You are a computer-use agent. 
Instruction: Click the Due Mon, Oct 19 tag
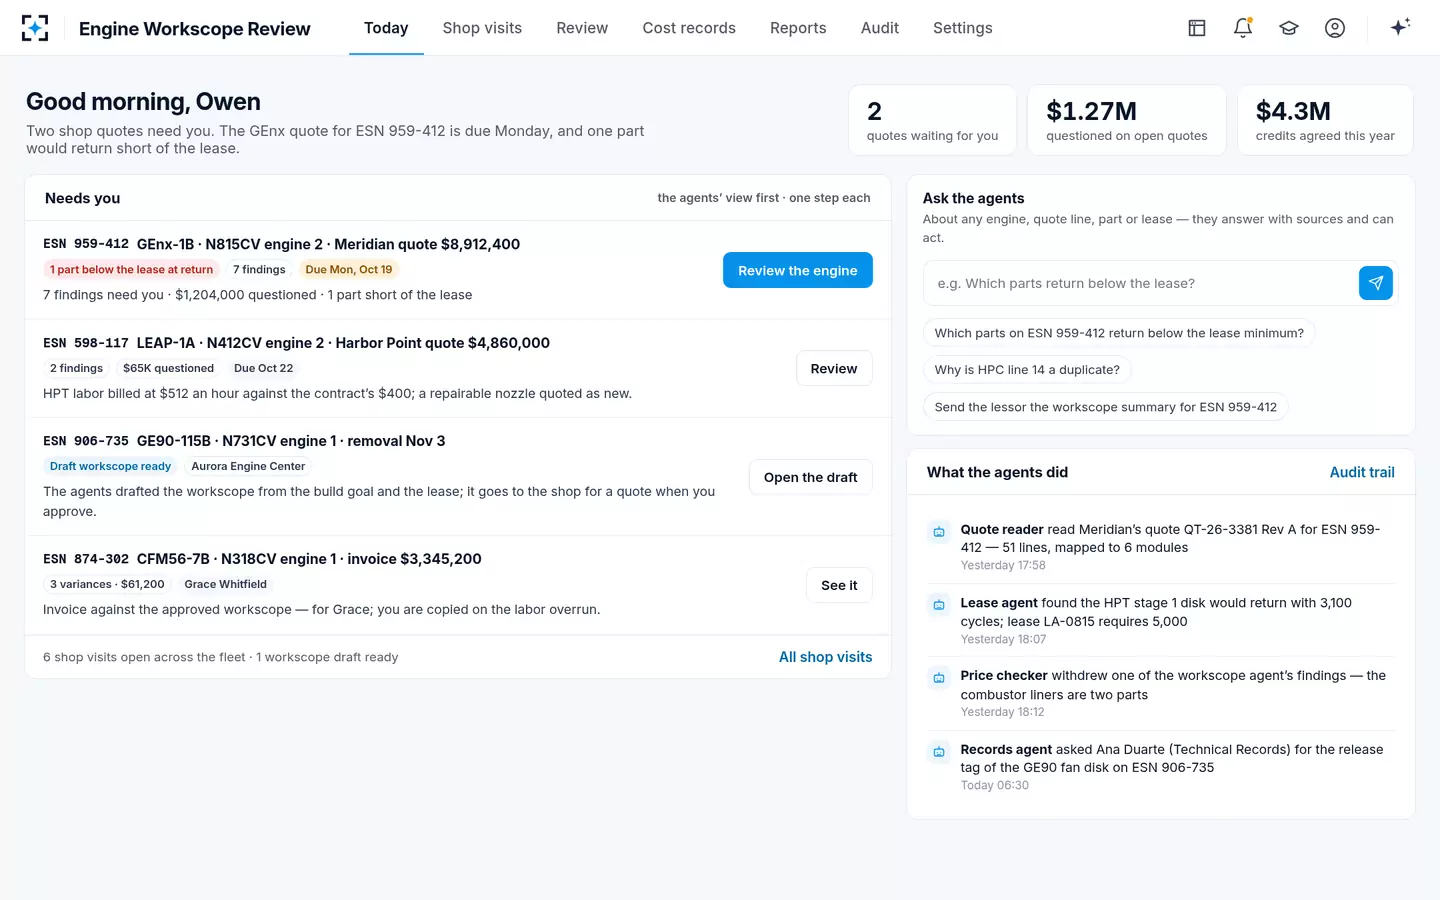coord(349,269)
